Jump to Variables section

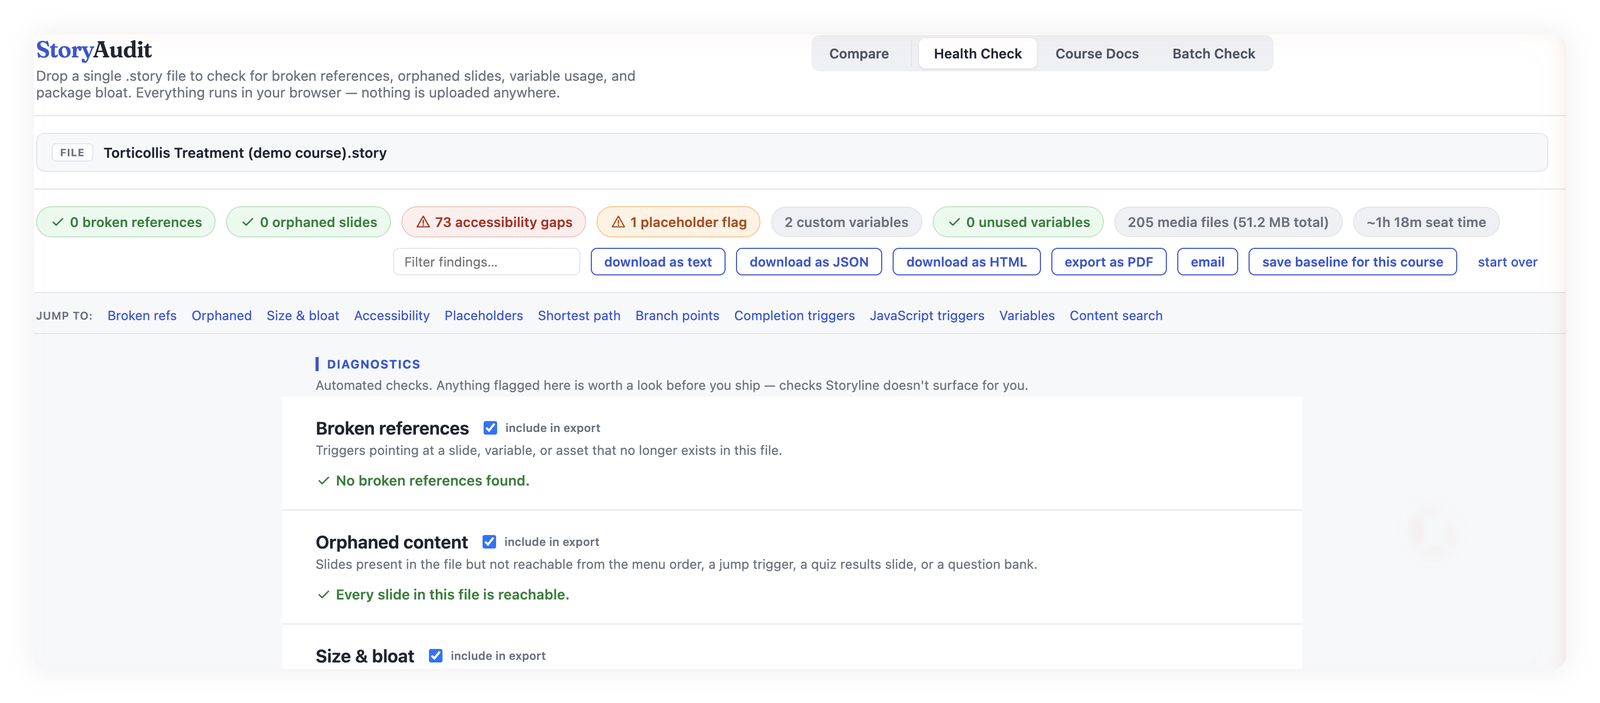pos(1026,315)
